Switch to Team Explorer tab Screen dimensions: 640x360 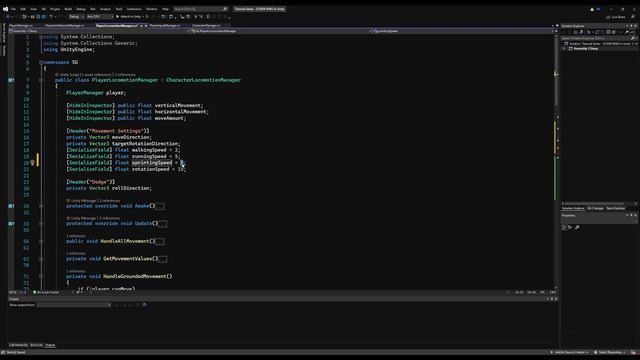[616, 208]
